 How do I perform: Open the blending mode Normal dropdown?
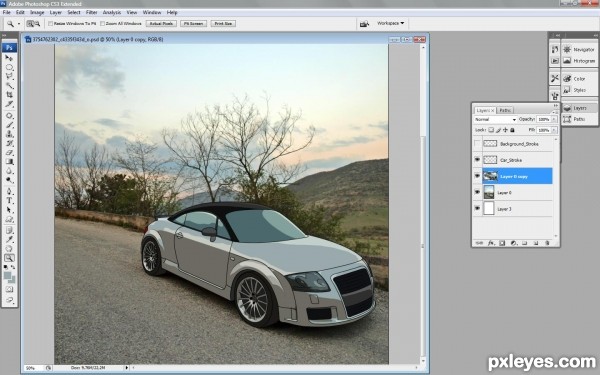click(495, 119)
